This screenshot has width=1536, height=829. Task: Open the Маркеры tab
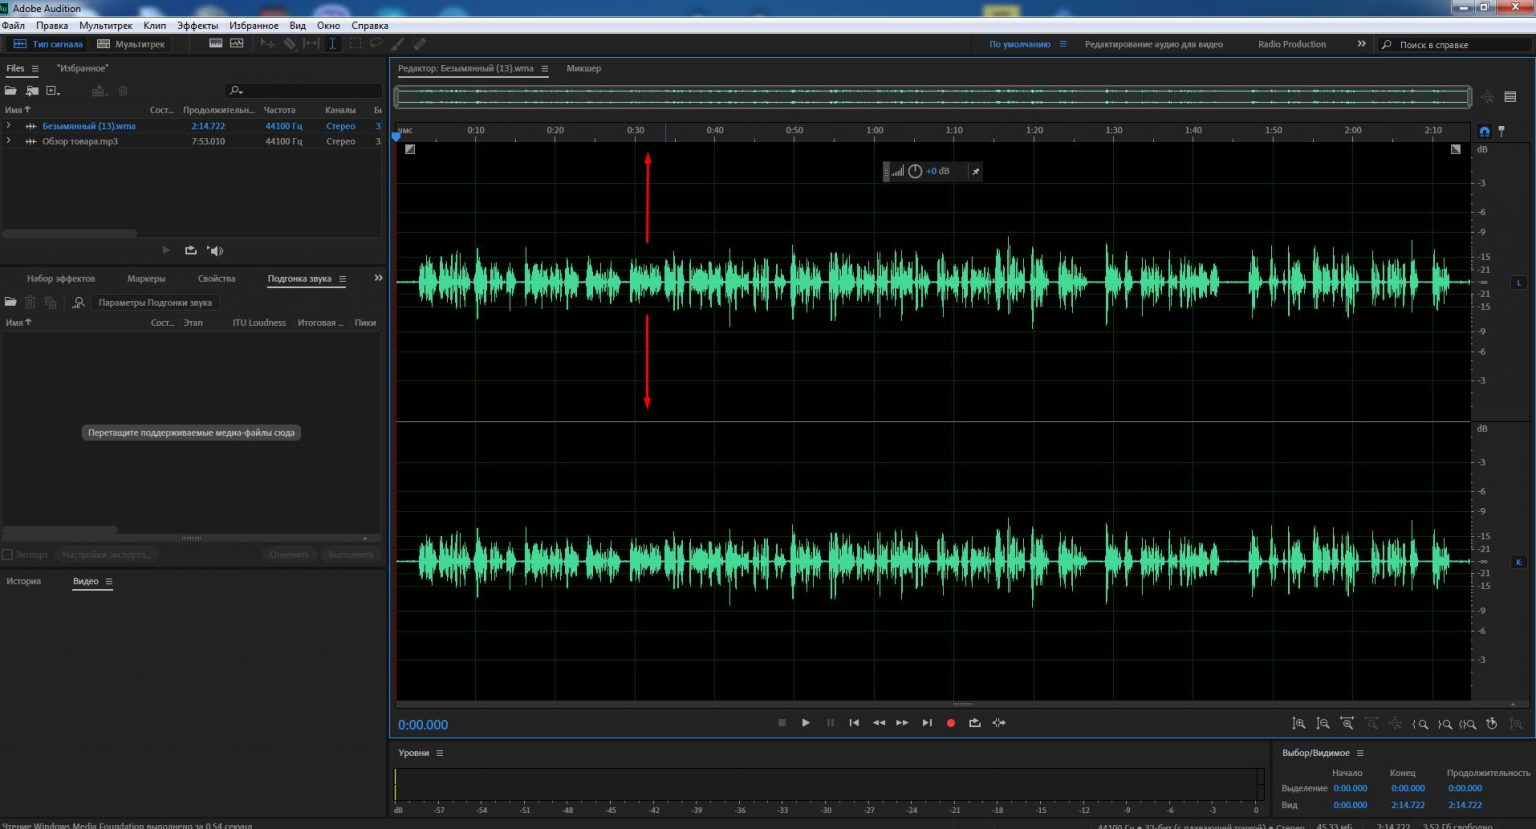point(147,279)
